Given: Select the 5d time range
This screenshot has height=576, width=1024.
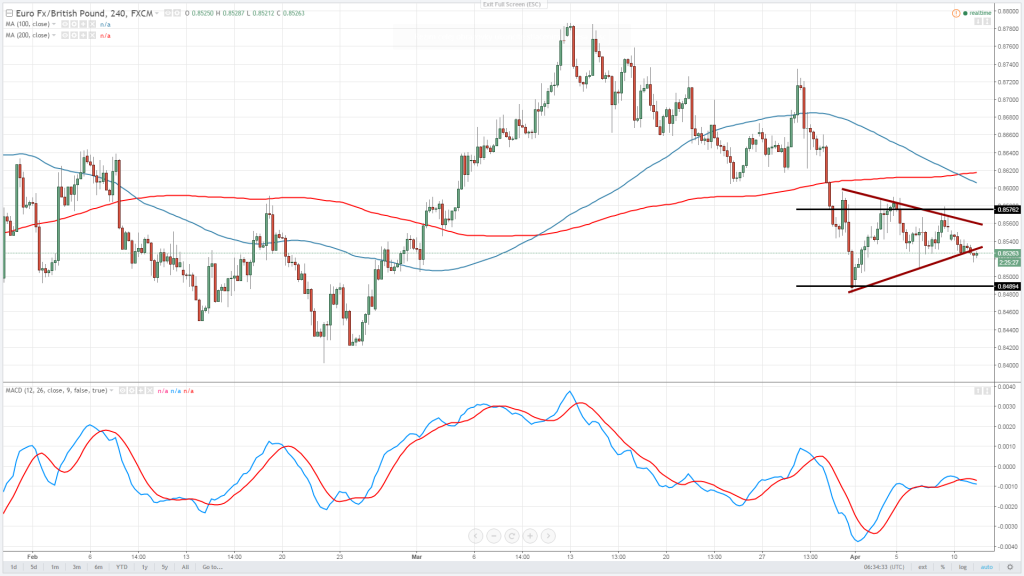Looking at the screenshot, I should click(34, 567).
